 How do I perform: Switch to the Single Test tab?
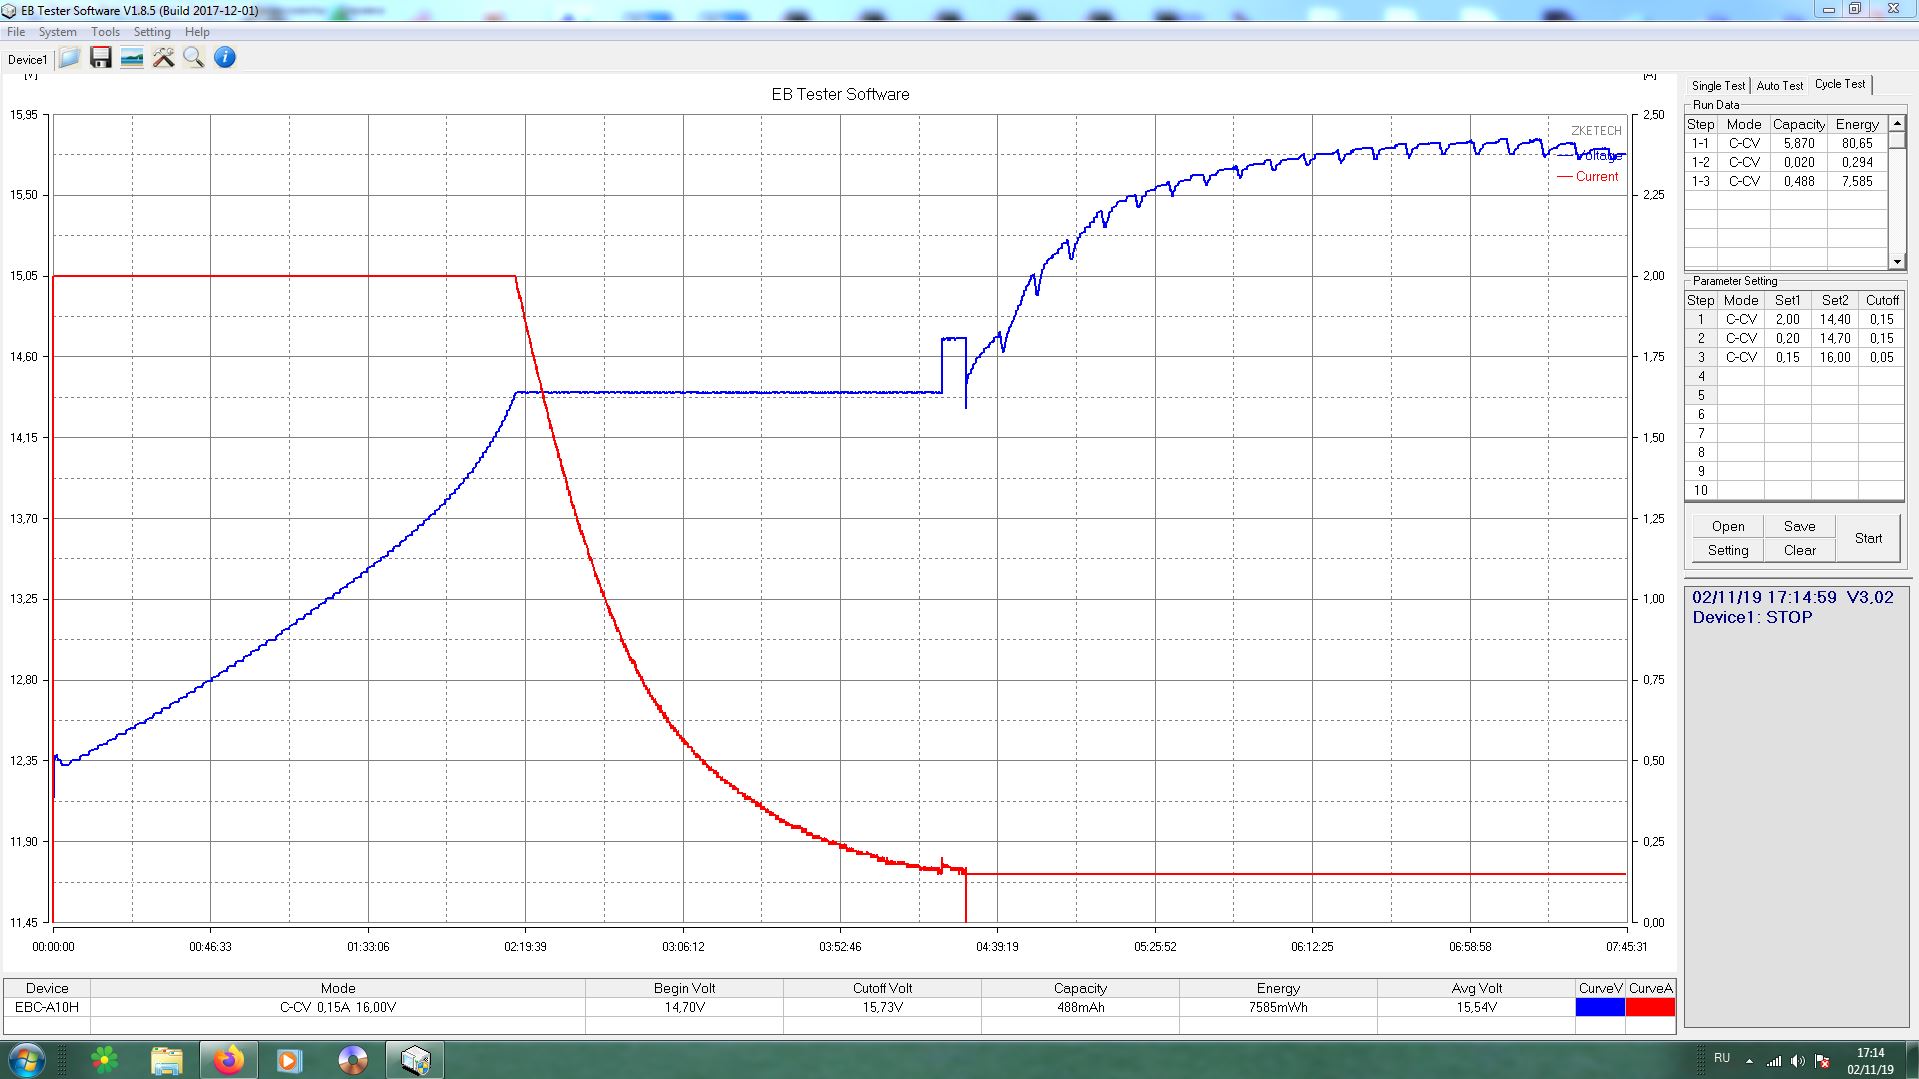tap(1718, 86)
